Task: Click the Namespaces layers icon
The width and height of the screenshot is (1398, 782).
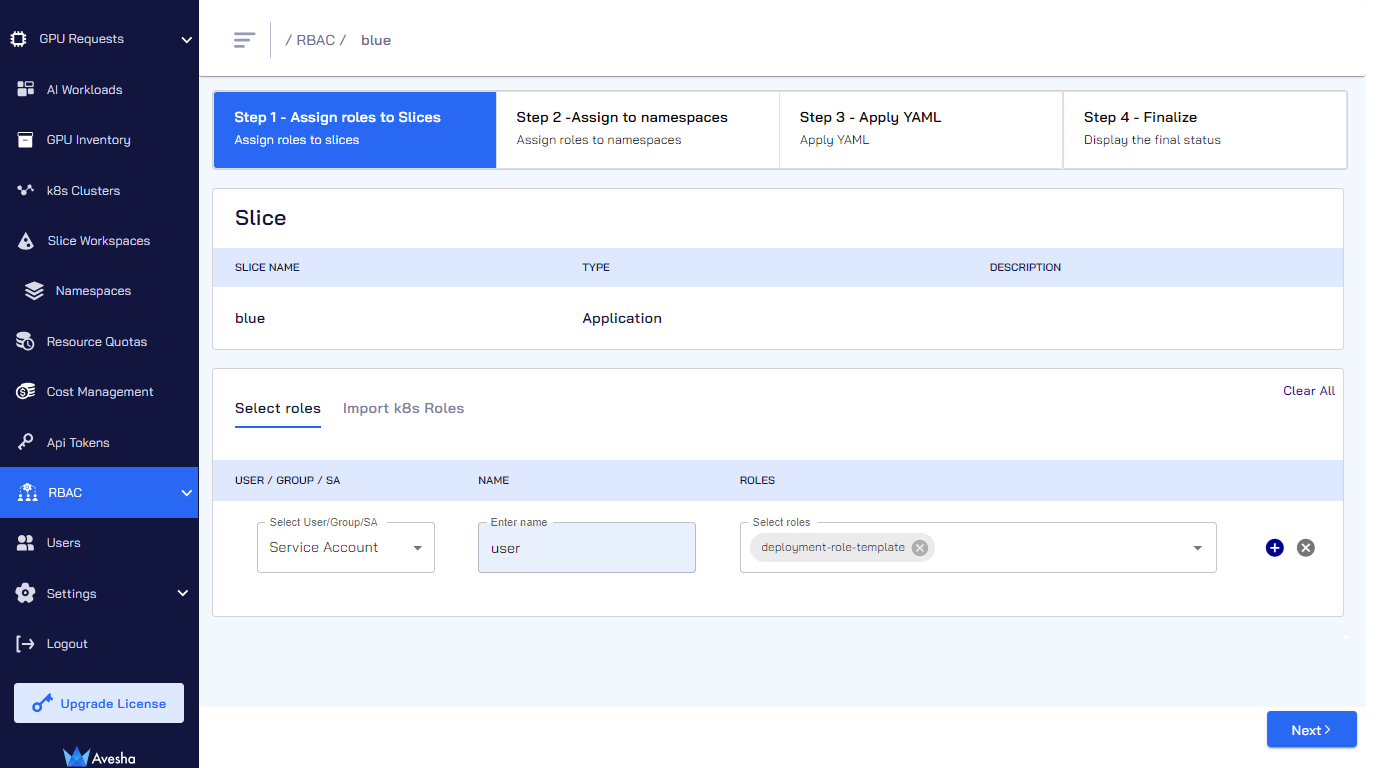Action: coord(35,291)
